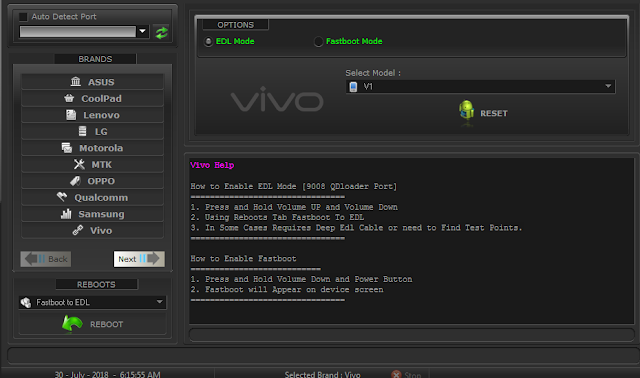Image resolution: width=640 pixels, height=378 pixels.
Task: Select the ASUS brand
Action: 93,82
